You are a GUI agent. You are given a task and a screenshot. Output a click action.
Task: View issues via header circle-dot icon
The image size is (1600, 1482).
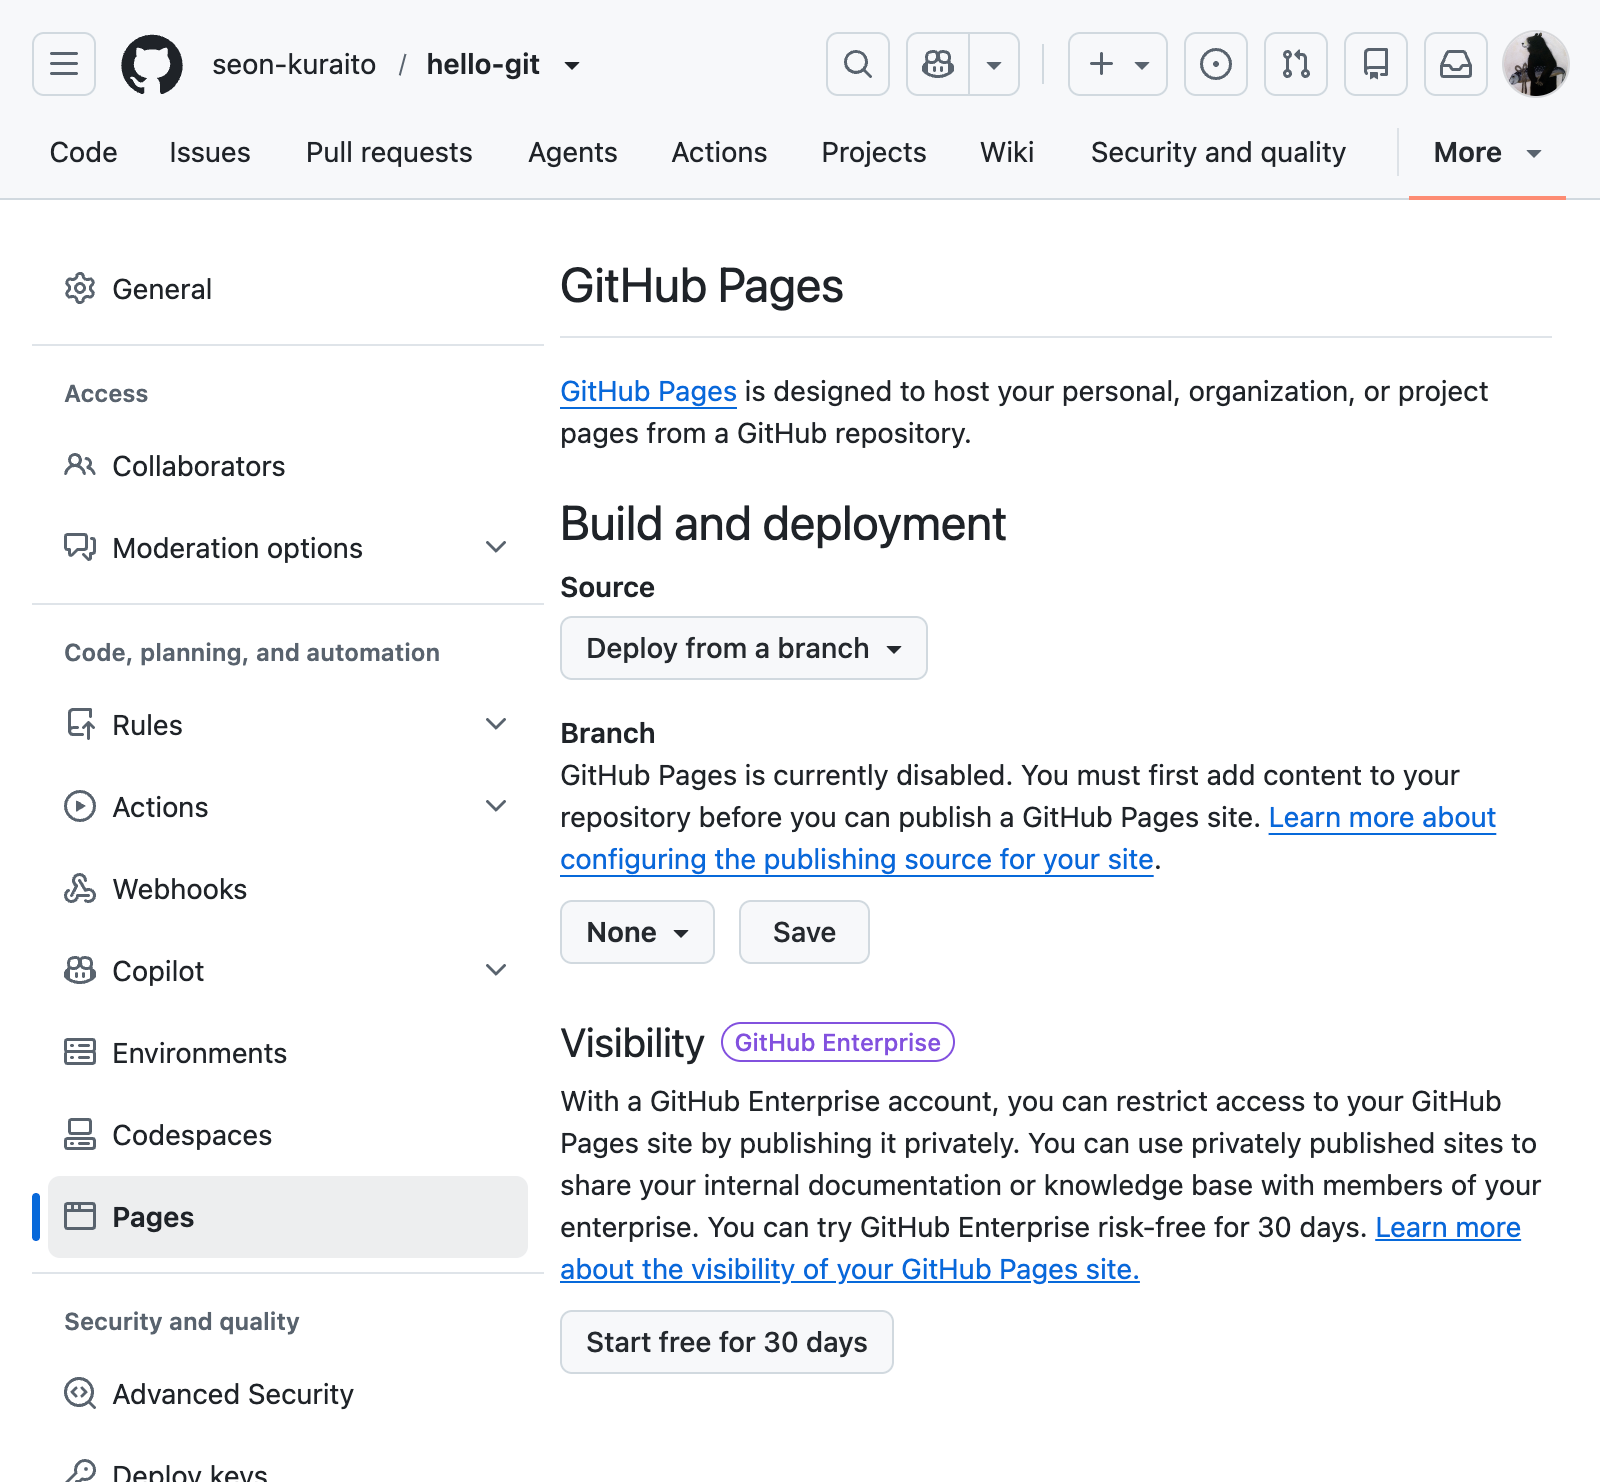pos(1216,64)
